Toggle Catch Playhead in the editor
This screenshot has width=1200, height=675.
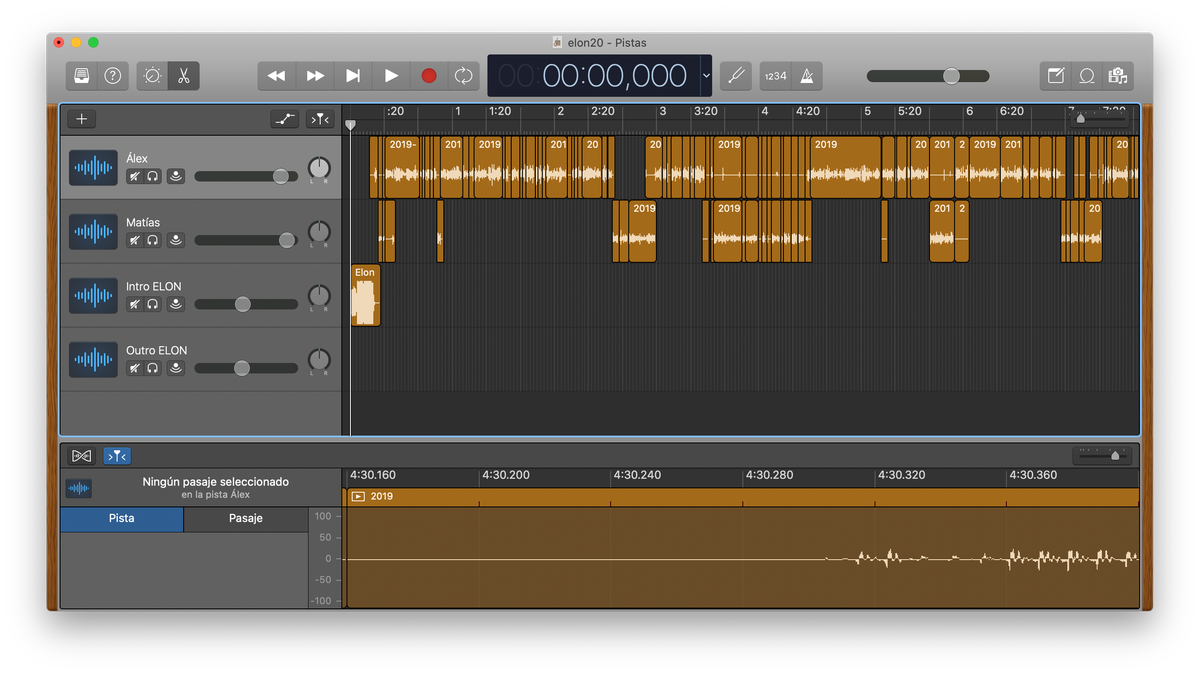point(117,456)
